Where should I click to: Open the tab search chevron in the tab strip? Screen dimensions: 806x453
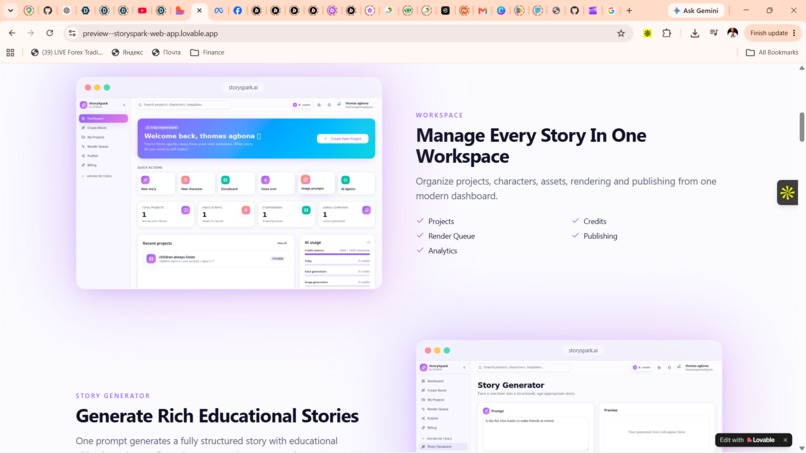[10, 10]
